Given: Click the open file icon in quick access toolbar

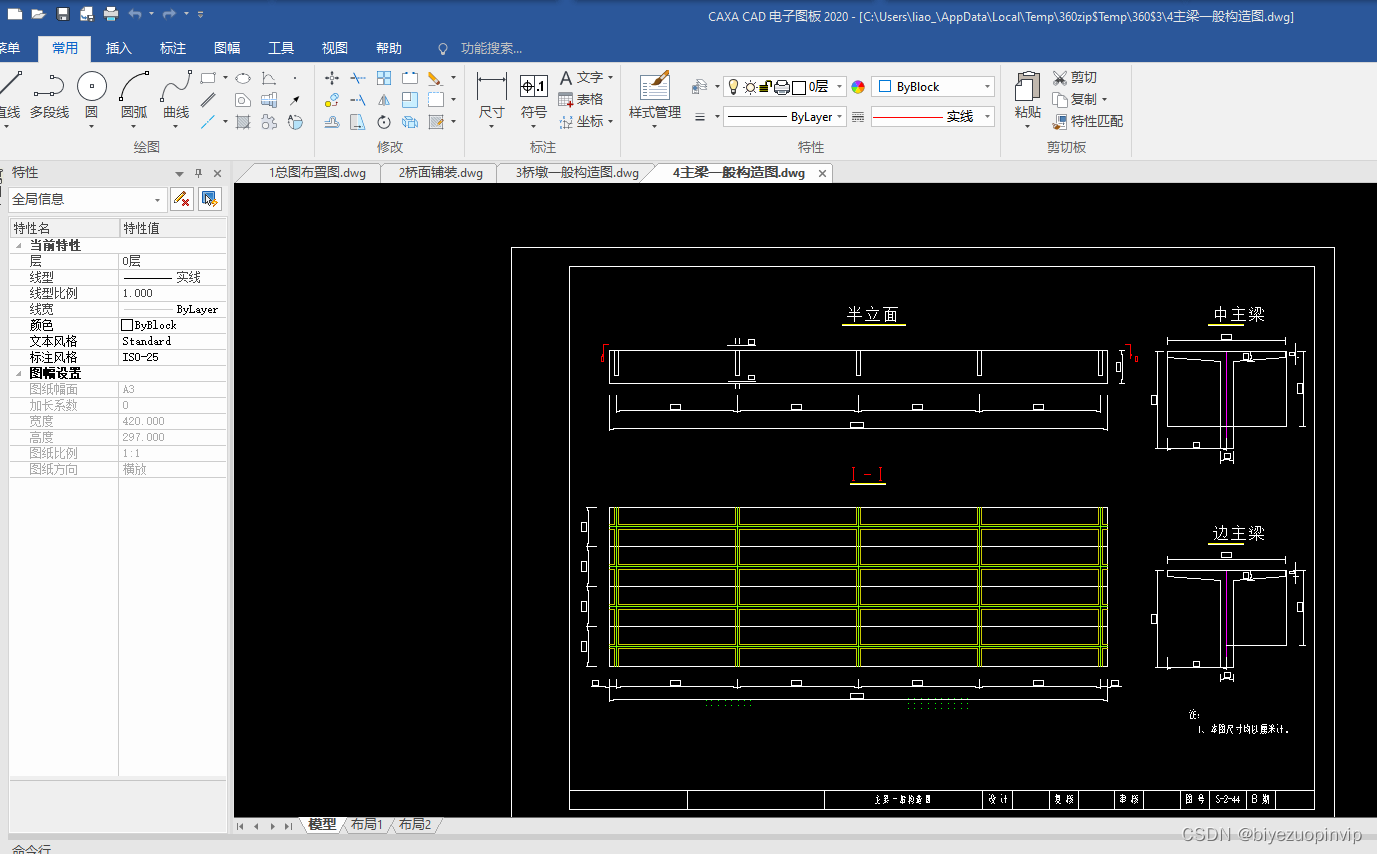Looking at the screenshot, I should pyautogui.click(x=38, y=14).
